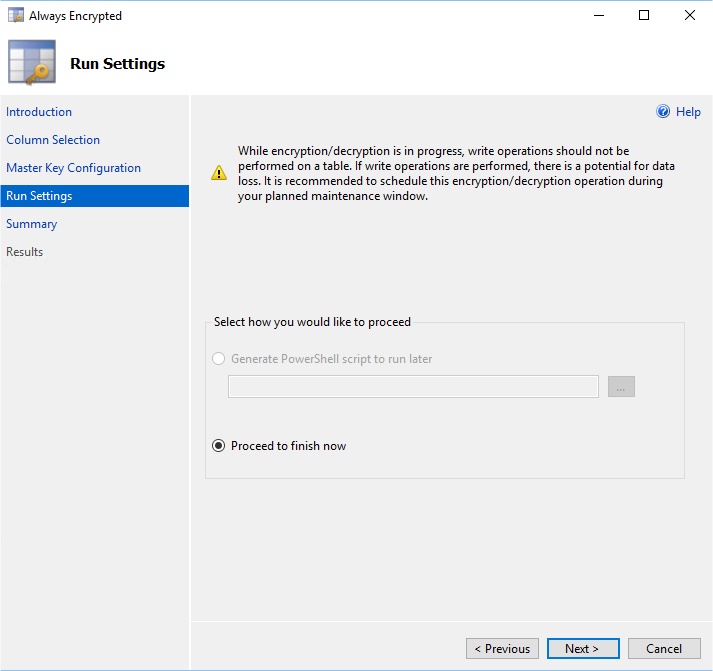713x671 pixels.
Task: Choose Generate PowerShell script to run later
Action: (x=219, y=359)
